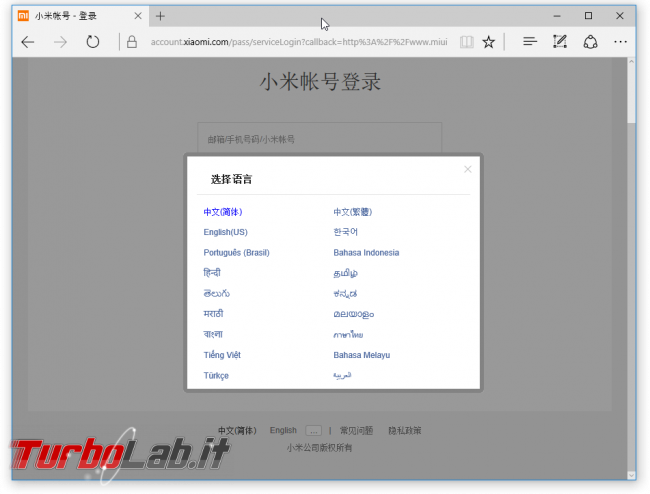Open the Hub three-lines icon
650x494 pixels.
tap(530, 41)
